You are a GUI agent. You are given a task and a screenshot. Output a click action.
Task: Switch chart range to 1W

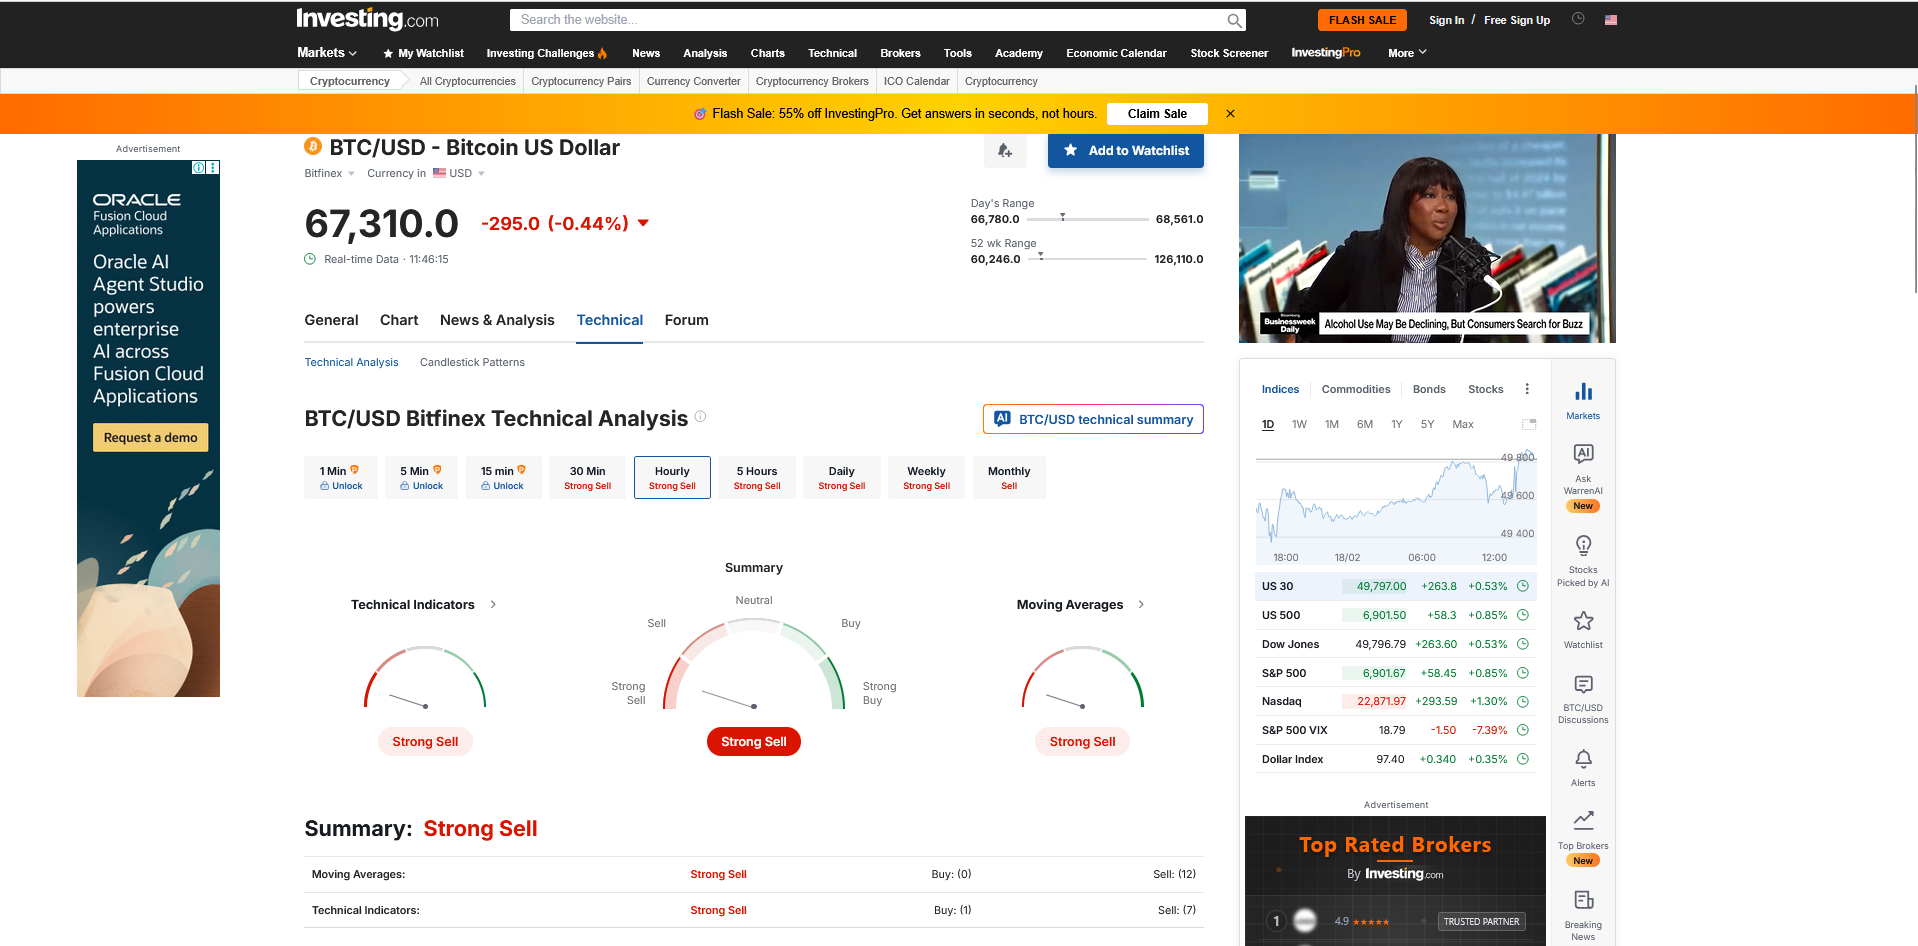click(1299, 424)
